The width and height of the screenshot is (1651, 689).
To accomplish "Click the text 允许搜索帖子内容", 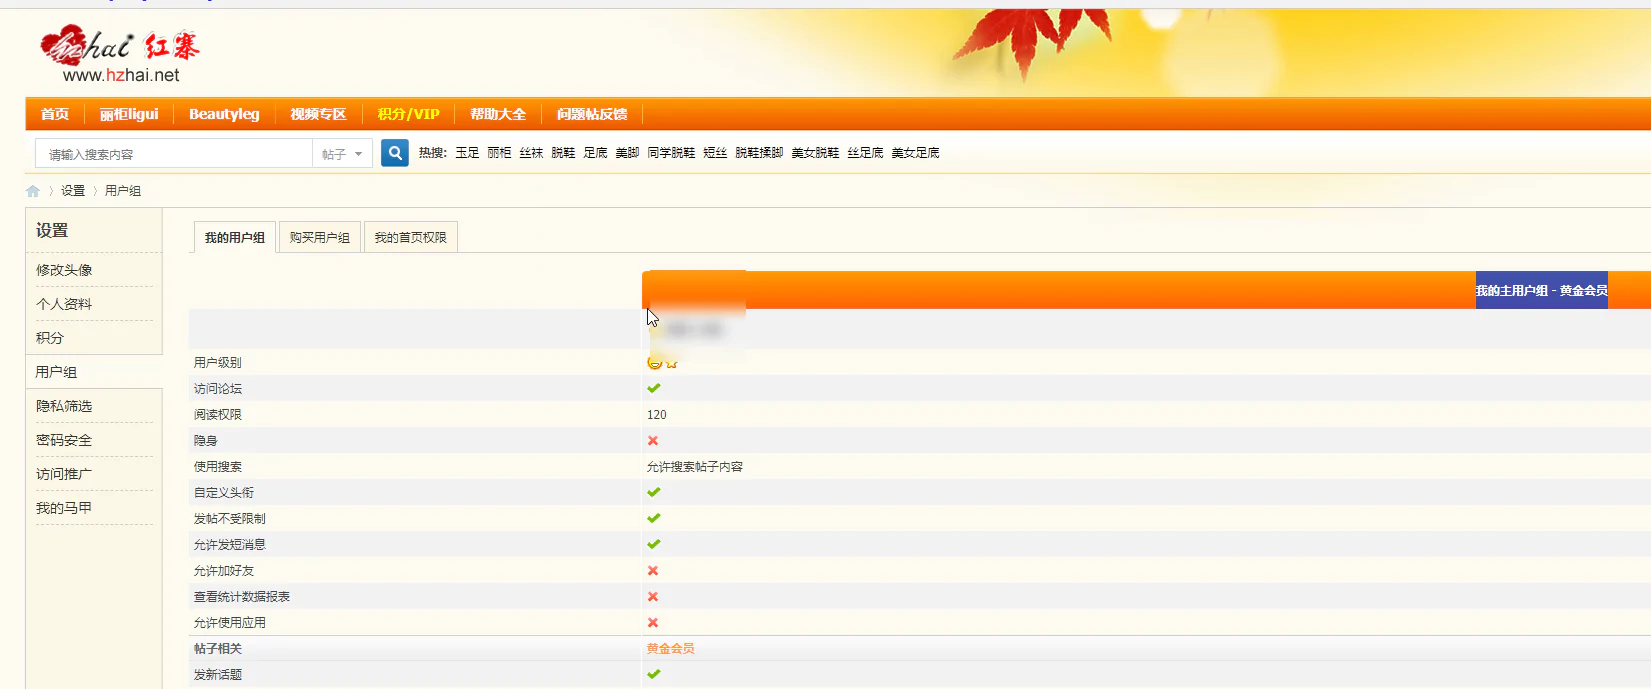I will 695,467.
